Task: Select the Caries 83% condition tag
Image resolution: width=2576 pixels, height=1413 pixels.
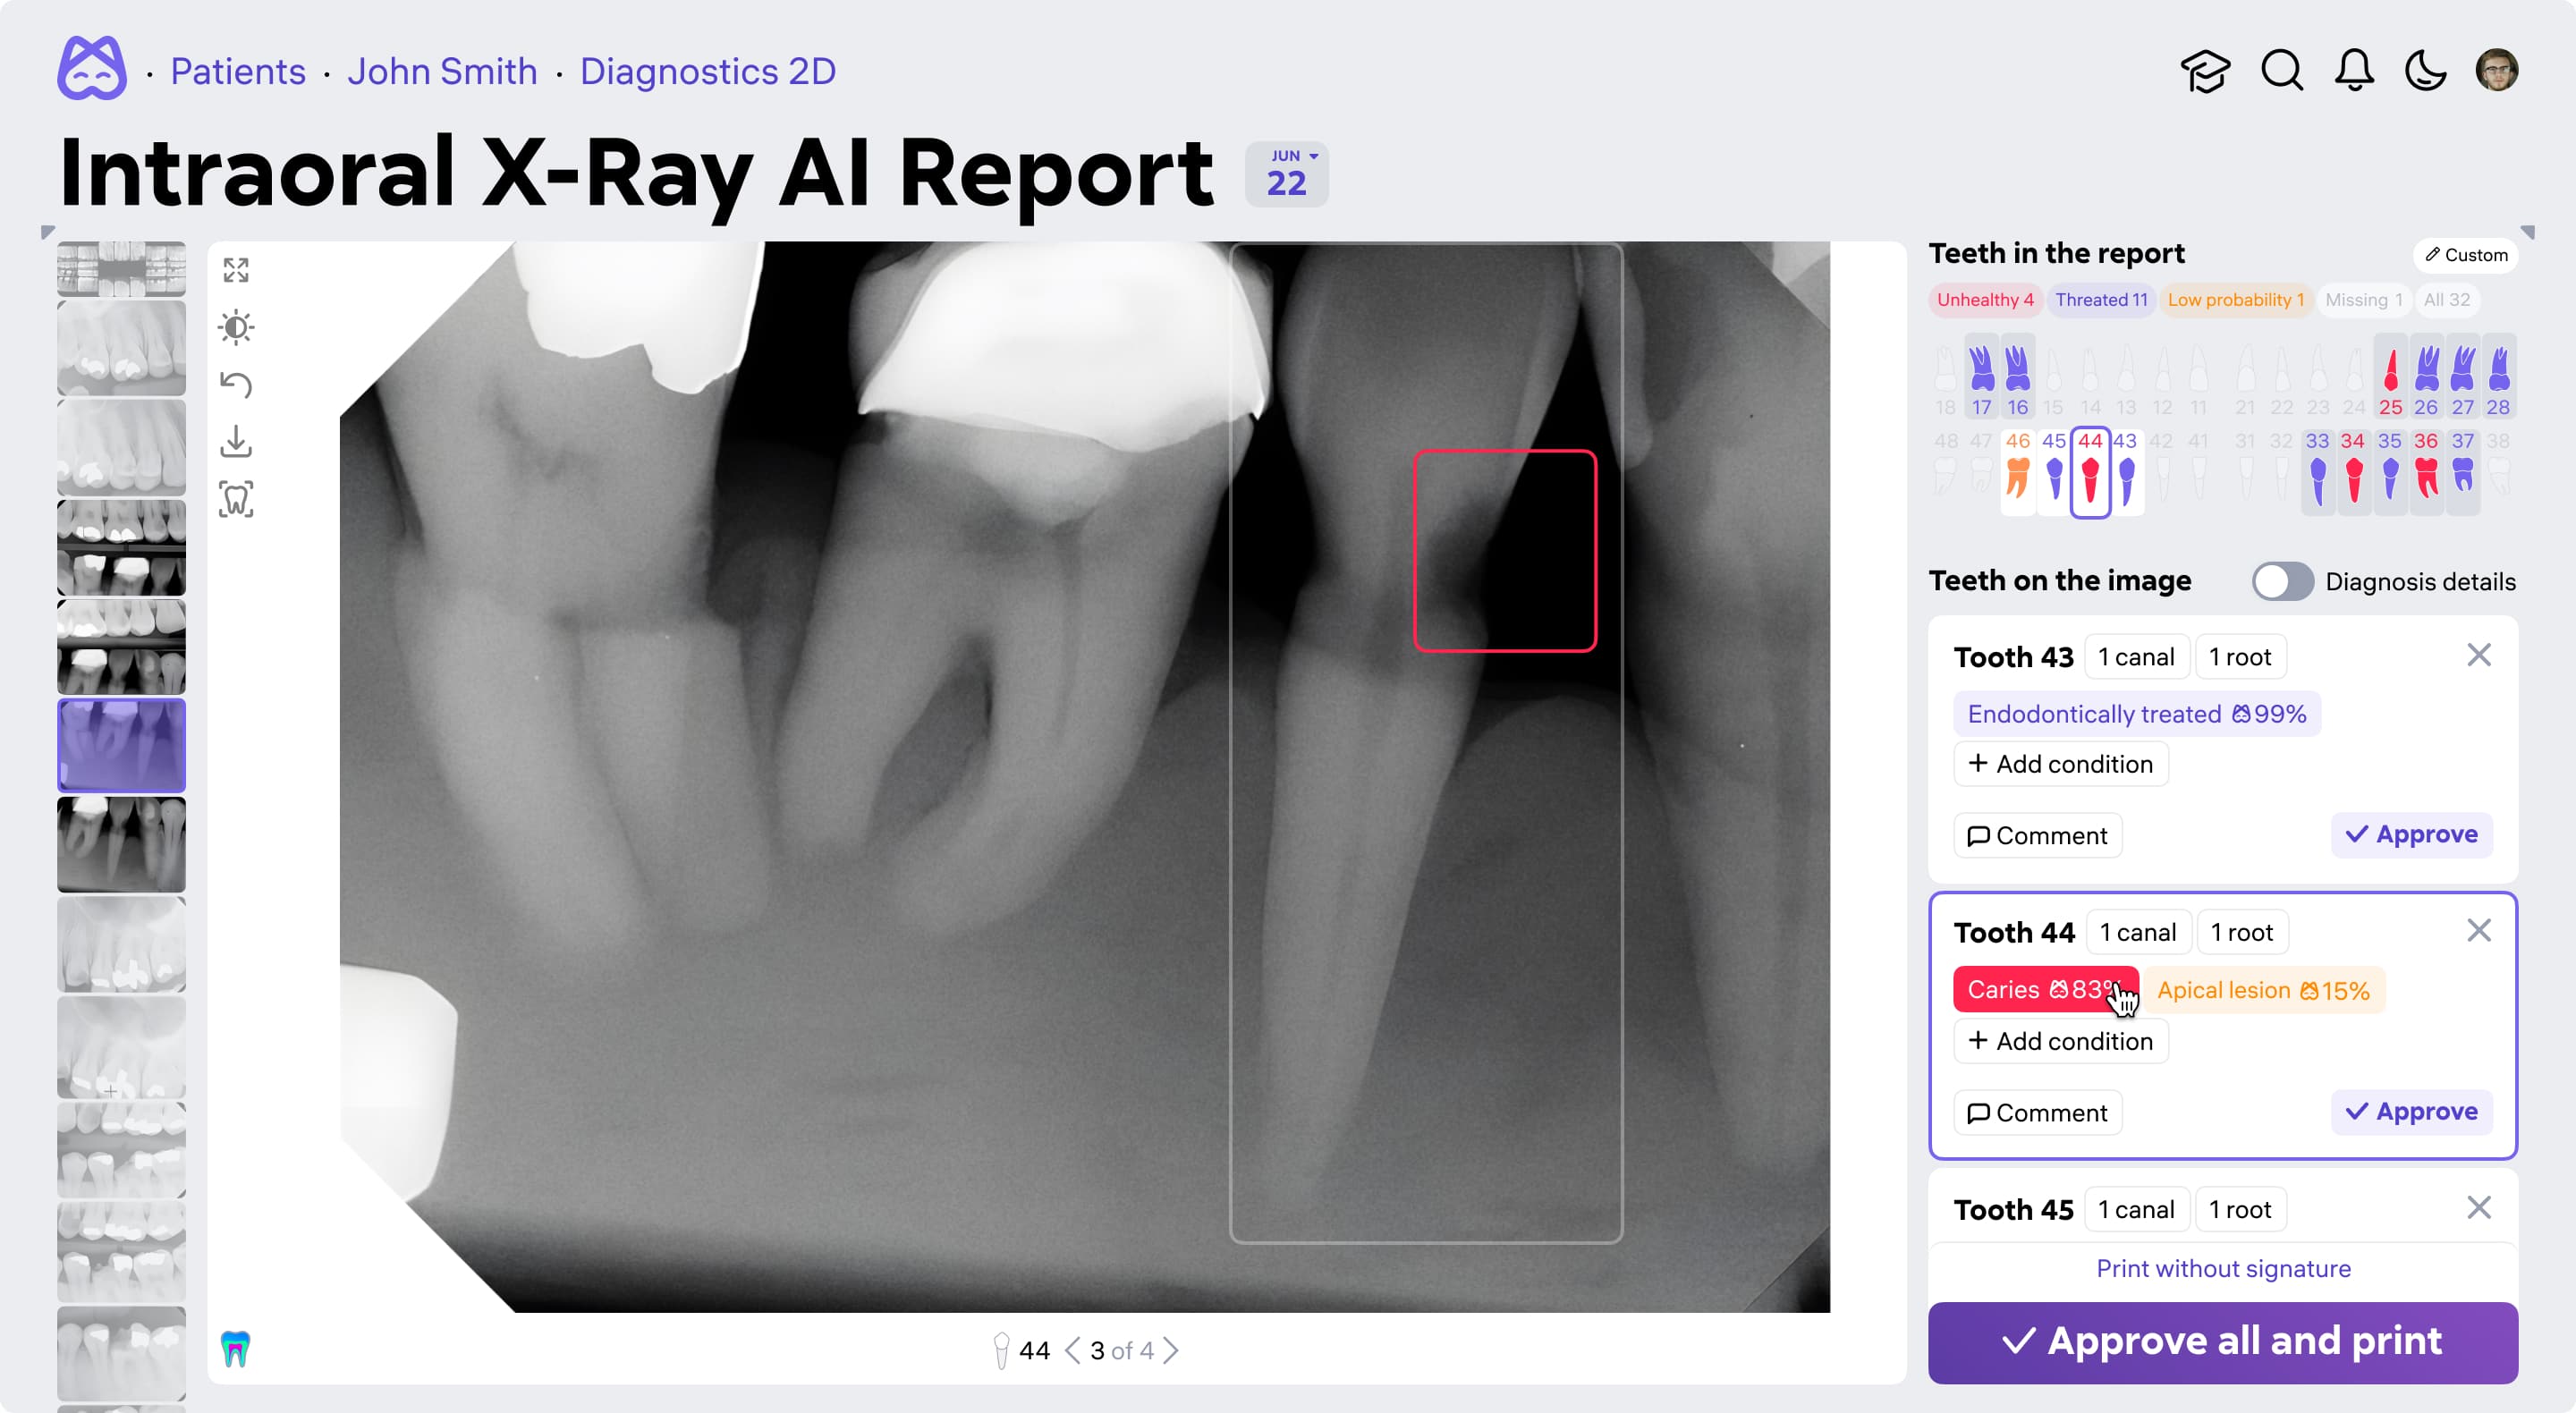Action: (2040, 989)
